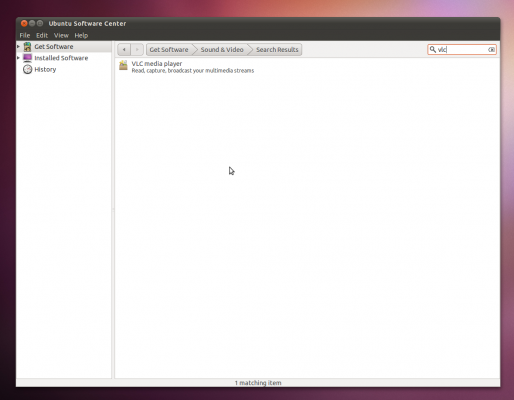Click the VLC media player package icon
The height and width of the screenshot is (400, 514).
coord(123,65)
